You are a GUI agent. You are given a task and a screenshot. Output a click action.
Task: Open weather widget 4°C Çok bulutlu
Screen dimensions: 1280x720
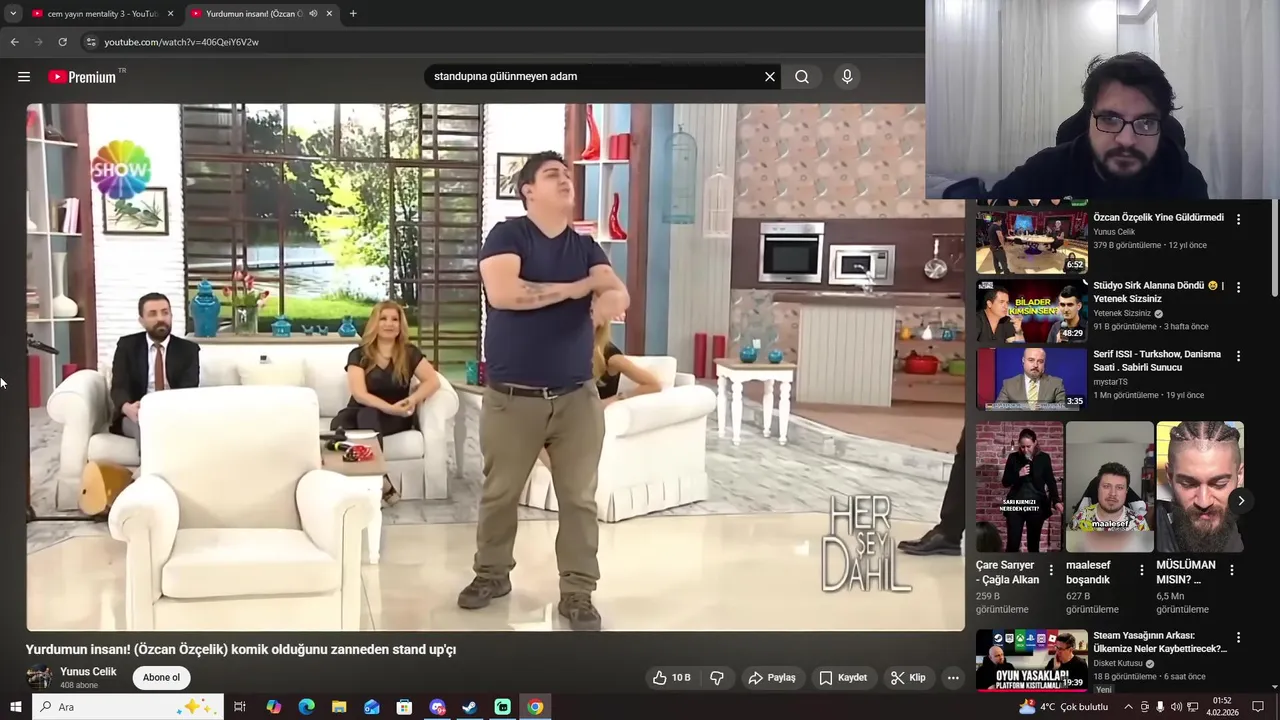click(1063, 707)
